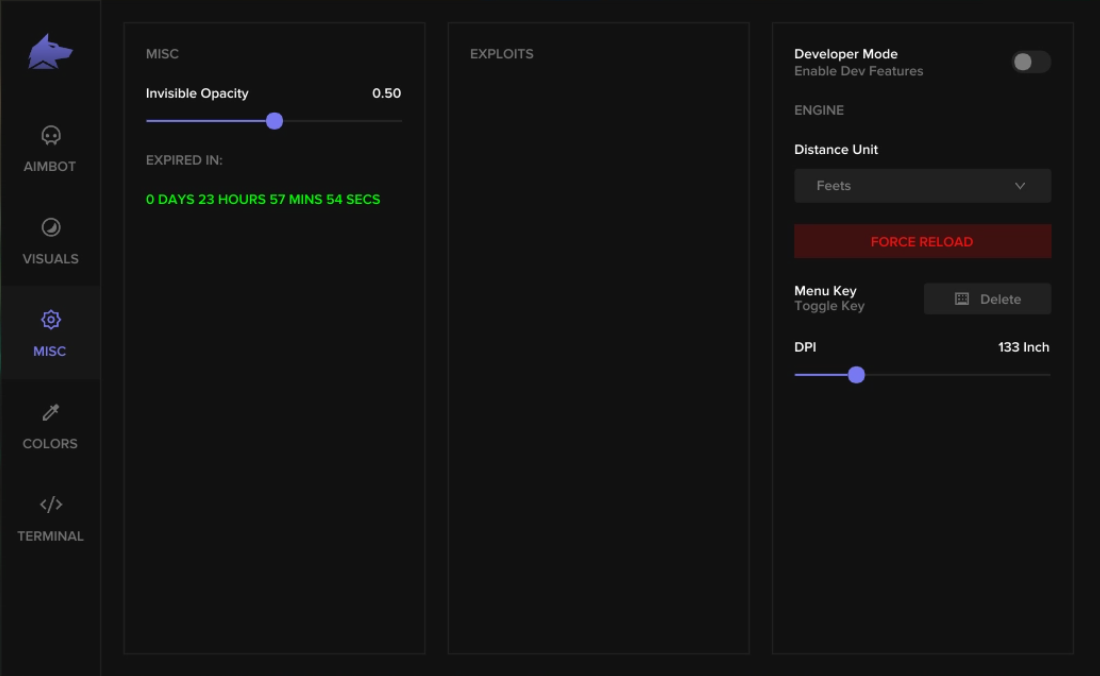Switch to the COLORS tab label
Image resolution: width=1100 pixels, height=676 pixels.
pyautogui.click(x=50, y=443)
